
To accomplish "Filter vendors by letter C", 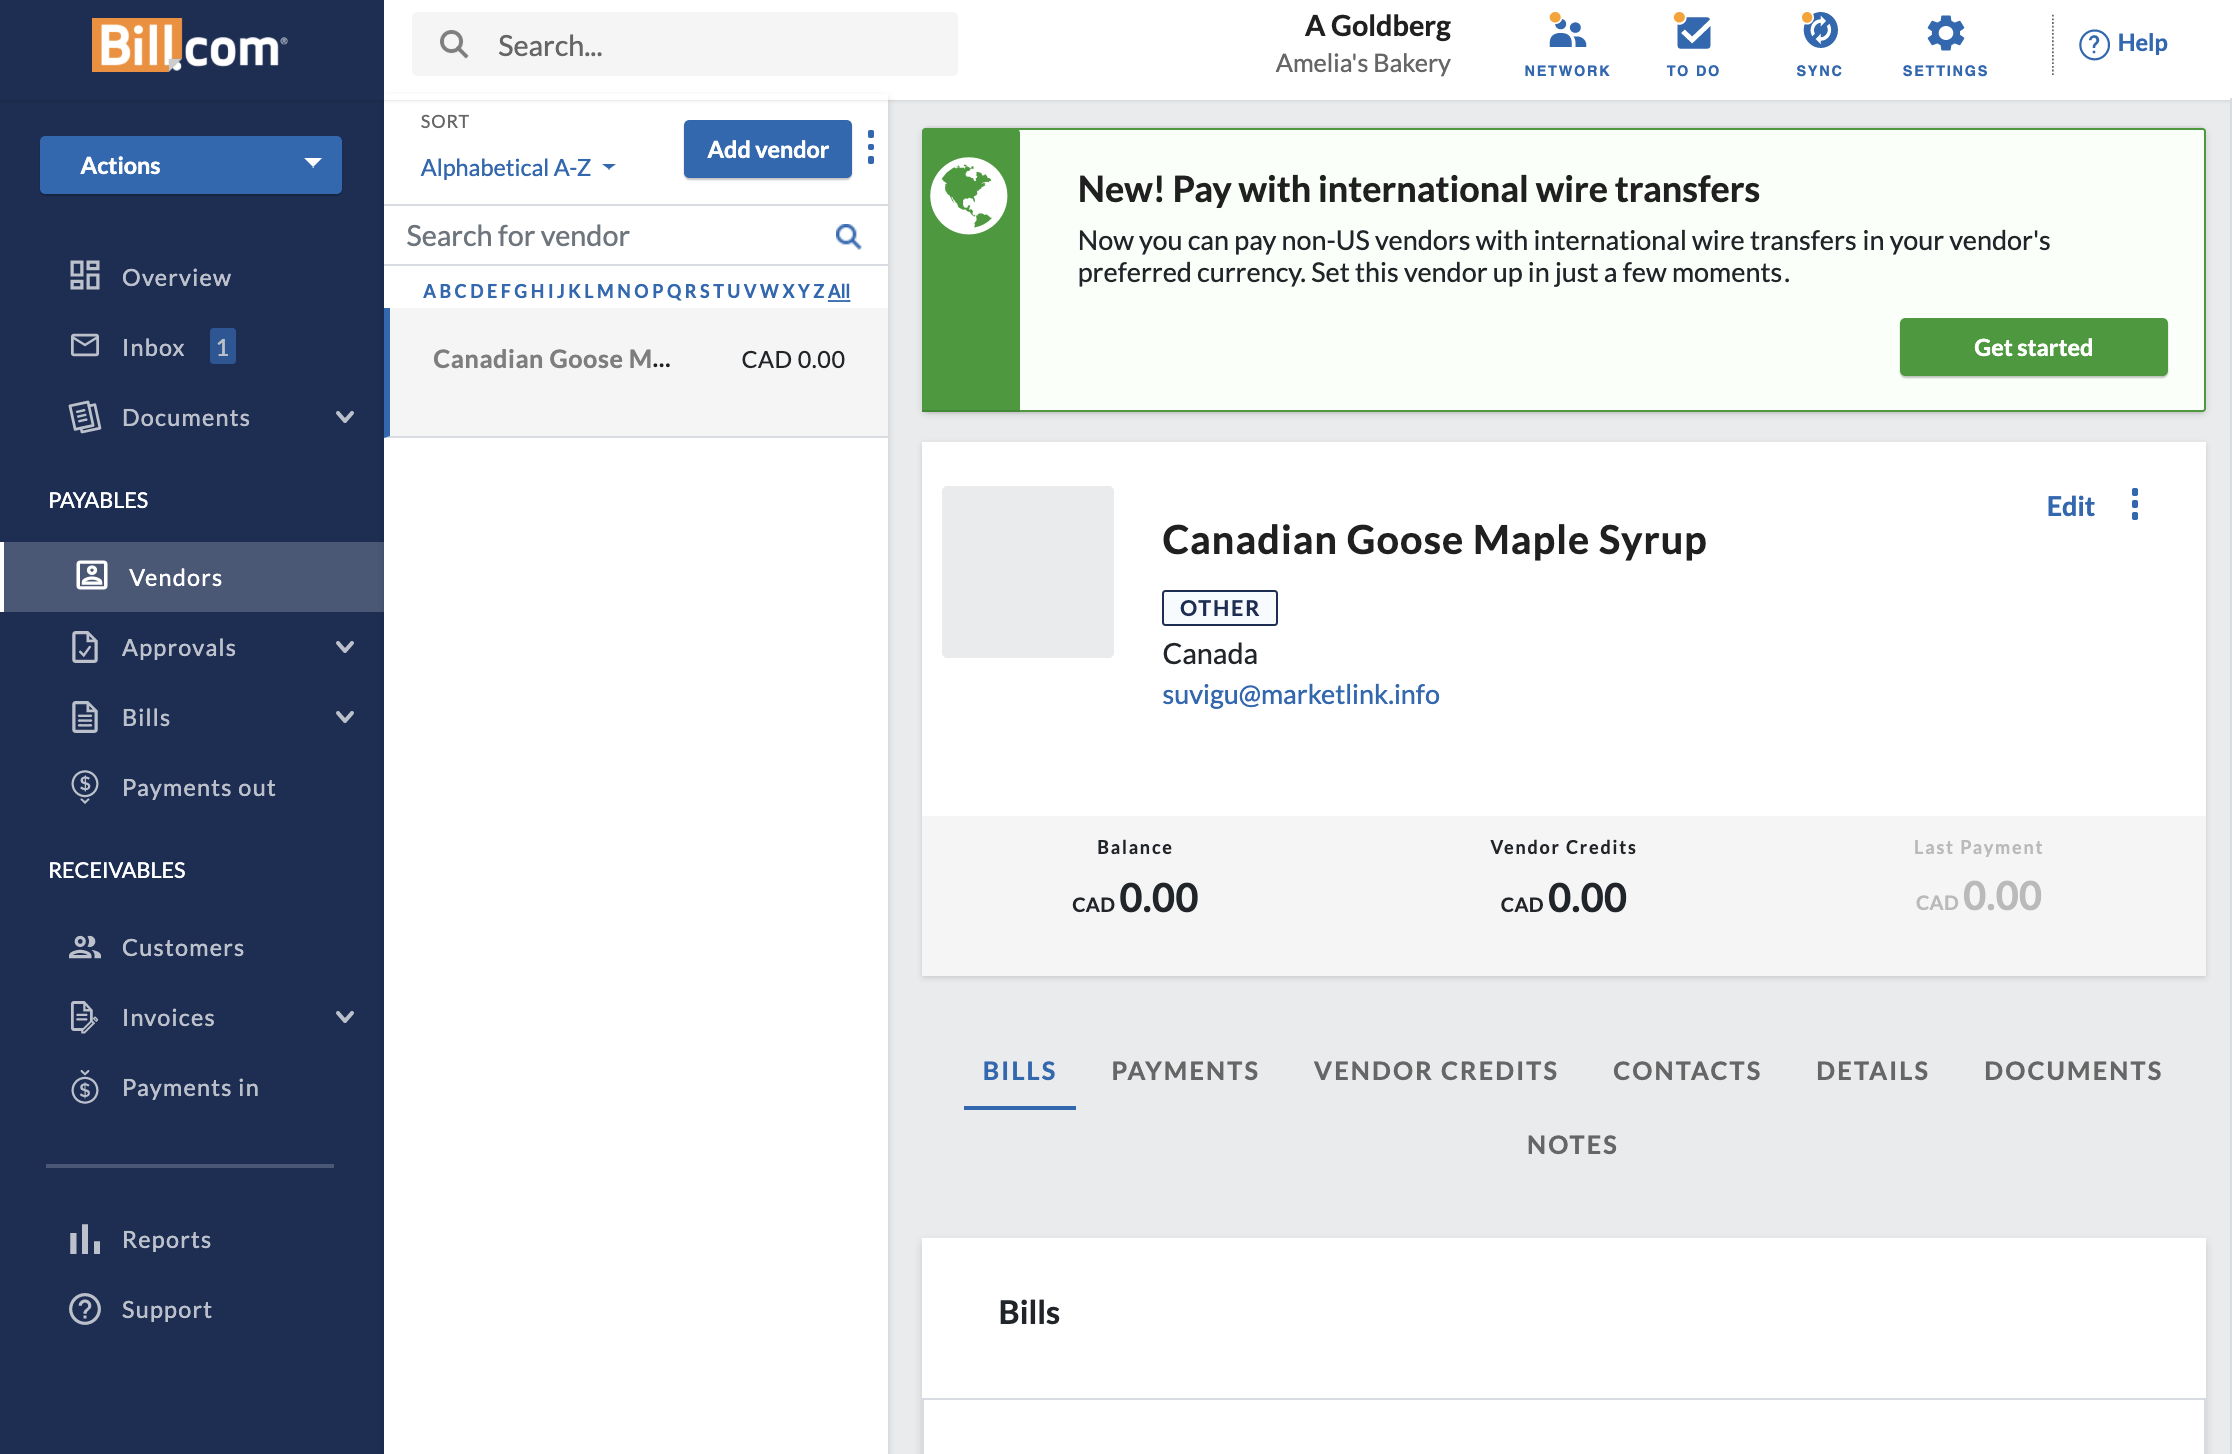I will coord(461,291).
